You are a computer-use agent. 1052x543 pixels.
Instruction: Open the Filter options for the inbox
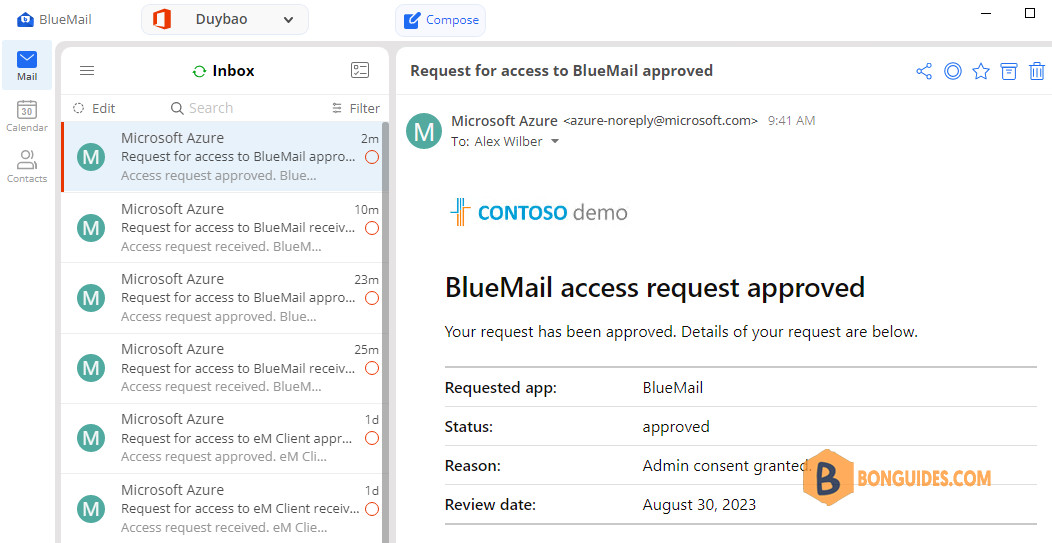356,108
